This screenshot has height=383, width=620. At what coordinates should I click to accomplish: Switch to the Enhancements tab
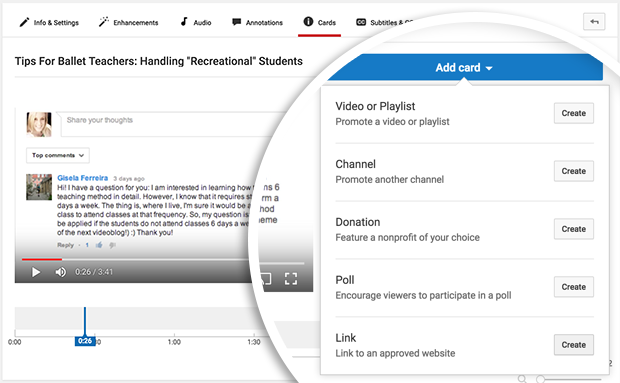click(129, 23)
